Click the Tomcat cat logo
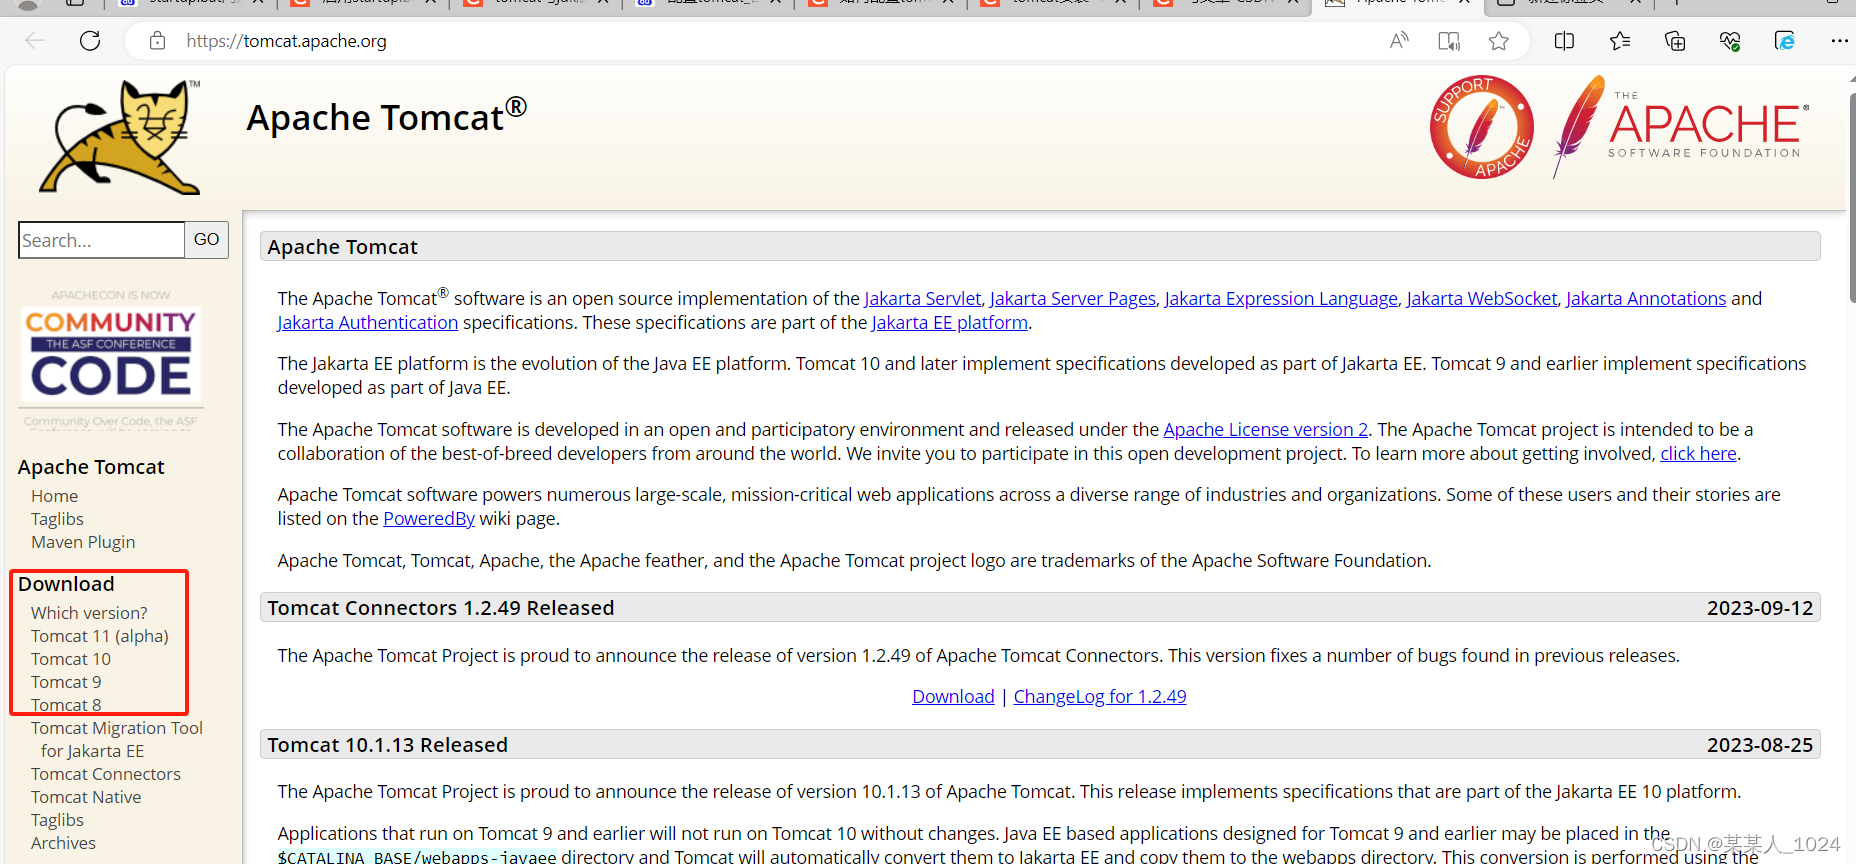 point(119,137)
